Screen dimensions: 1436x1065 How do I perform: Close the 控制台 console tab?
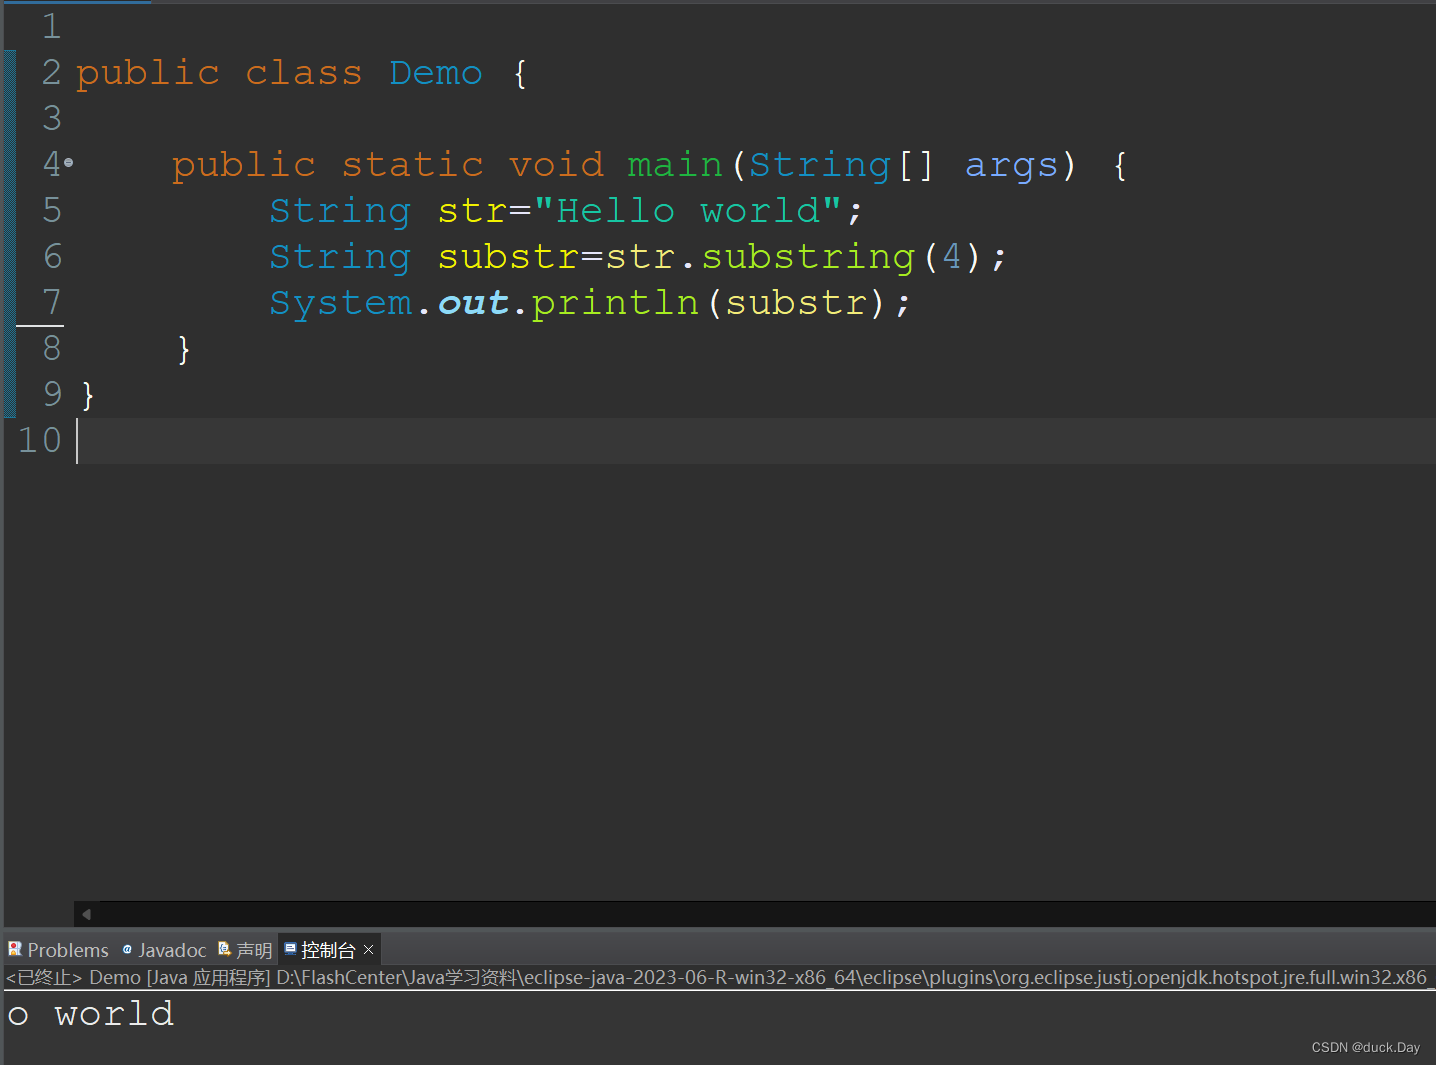368,949
